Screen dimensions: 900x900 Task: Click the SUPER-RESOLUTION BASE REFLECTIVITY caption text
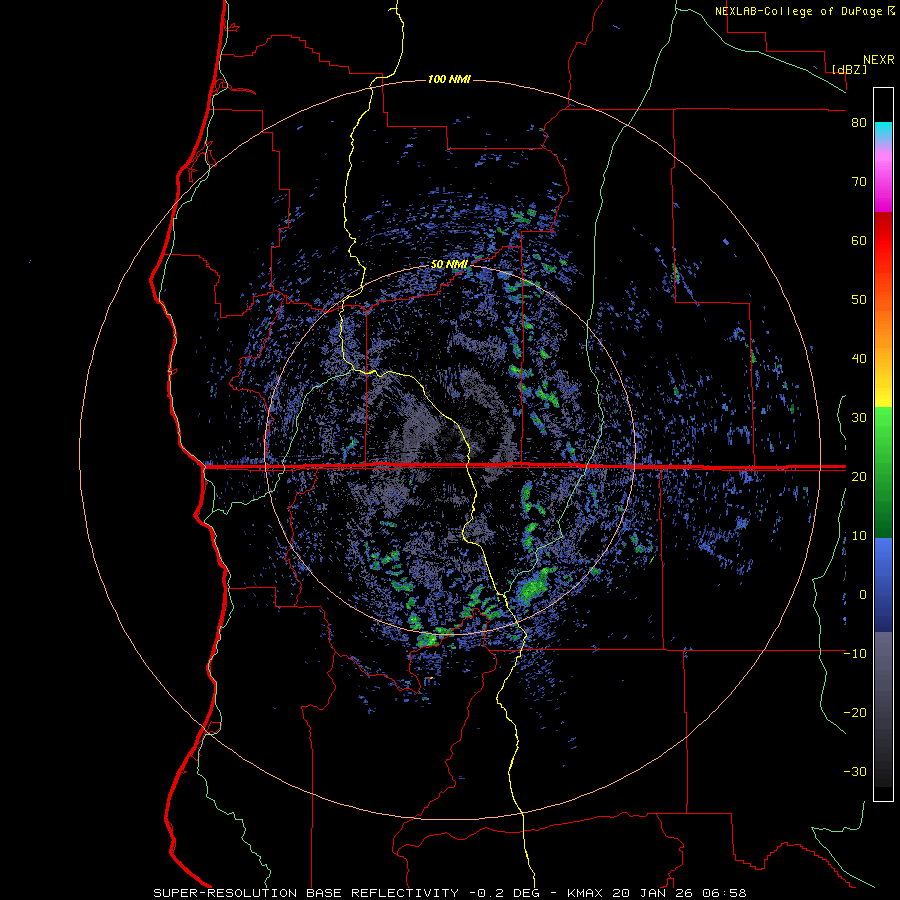click(306, 893)
